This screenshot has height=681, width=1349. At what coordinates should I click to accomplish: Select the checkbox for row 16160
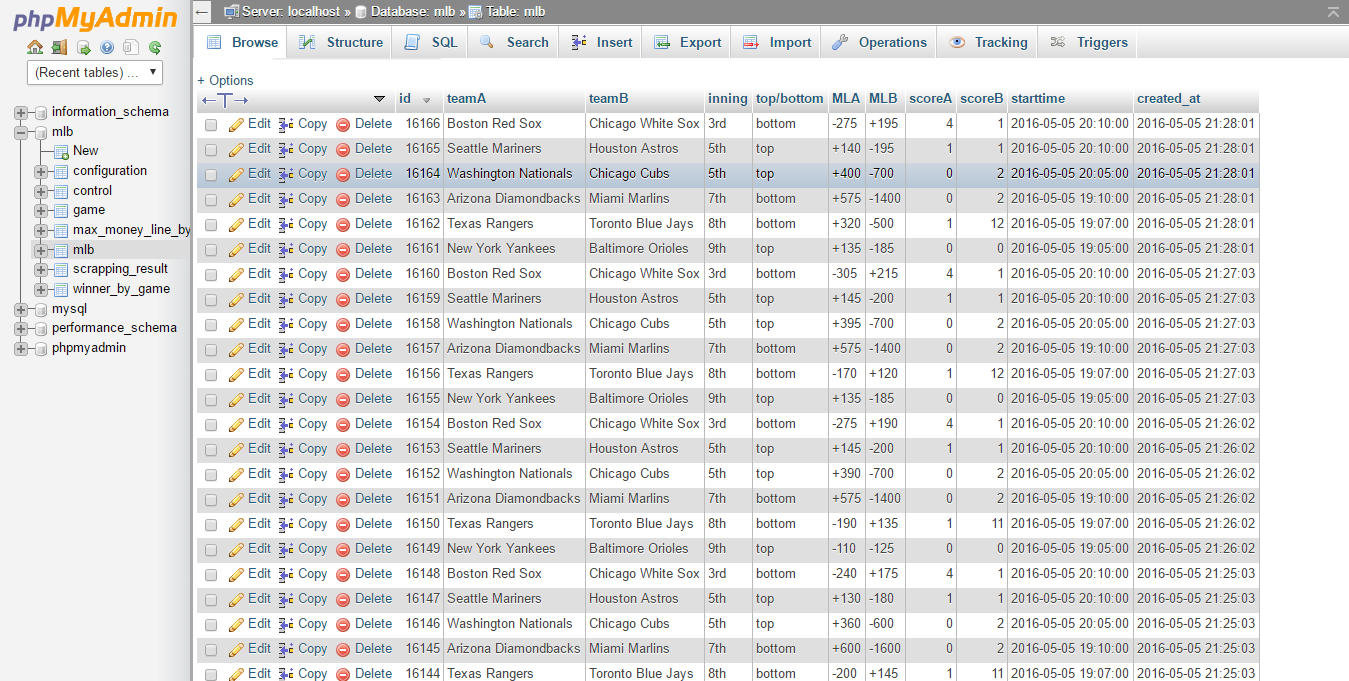(211, 274)
